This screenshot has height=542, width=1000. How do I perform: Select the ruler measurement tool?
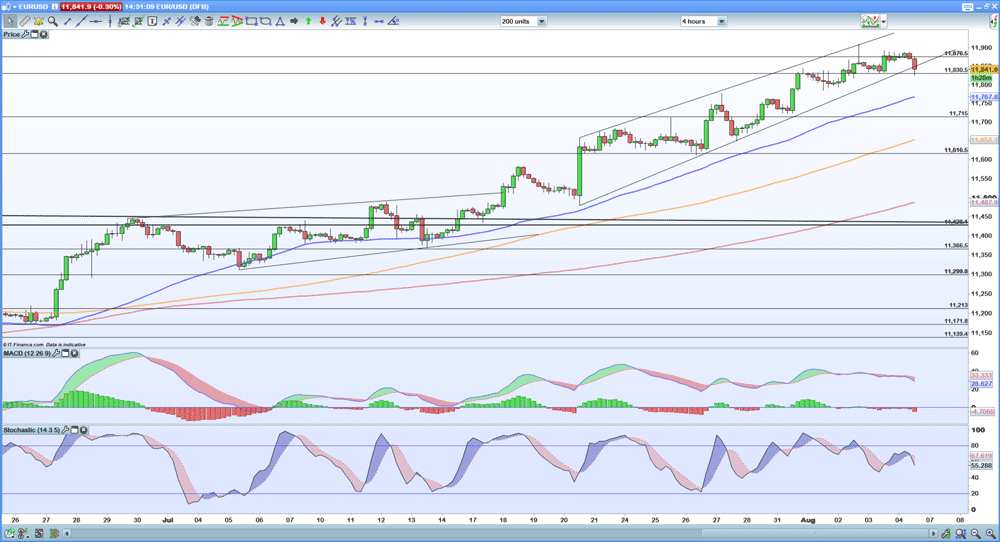click(x=24, y=21)
